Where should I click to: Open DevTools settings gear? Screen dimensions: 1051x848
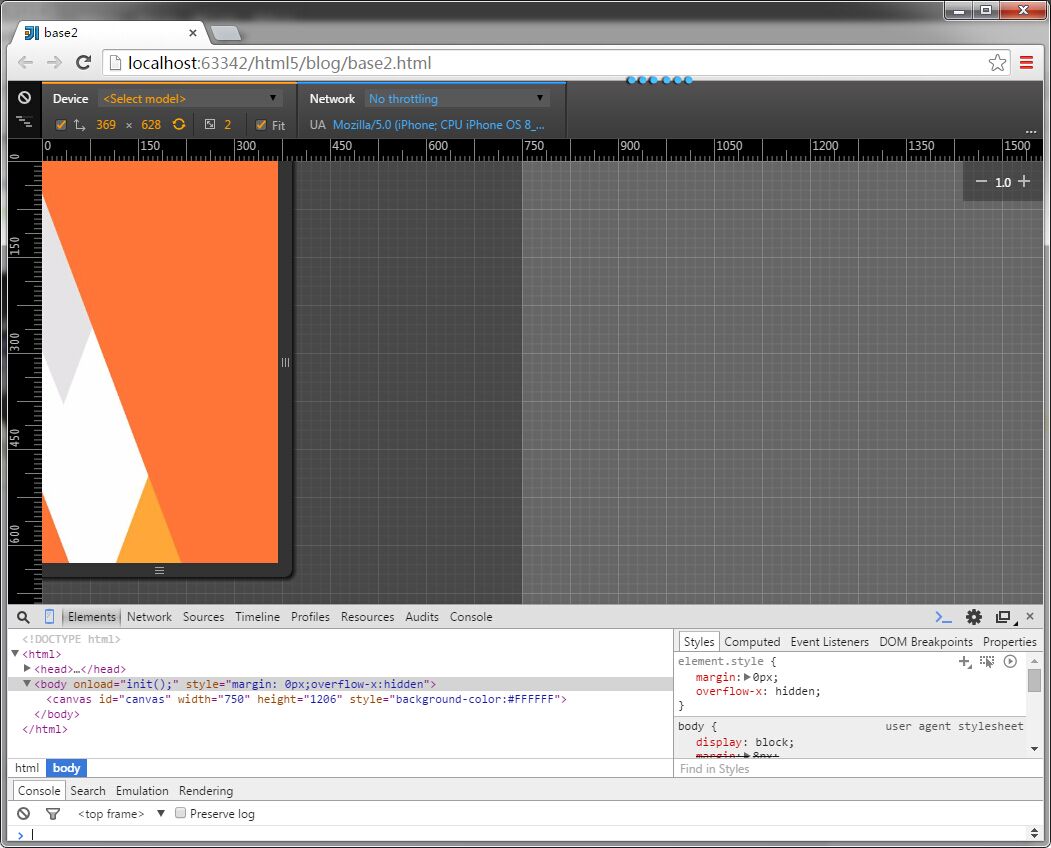click(973, 617)
